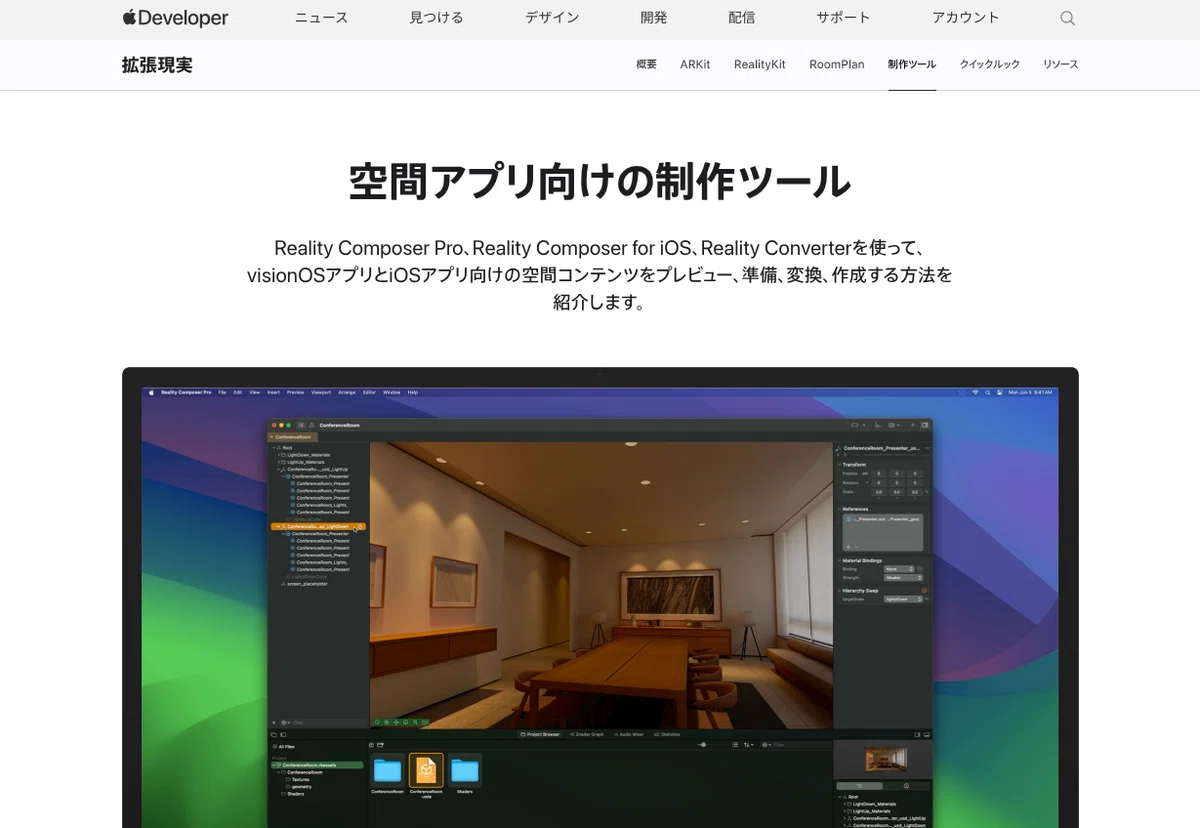
Task: Select the ConferenceRoom scene tab
Action: [295, 437]
